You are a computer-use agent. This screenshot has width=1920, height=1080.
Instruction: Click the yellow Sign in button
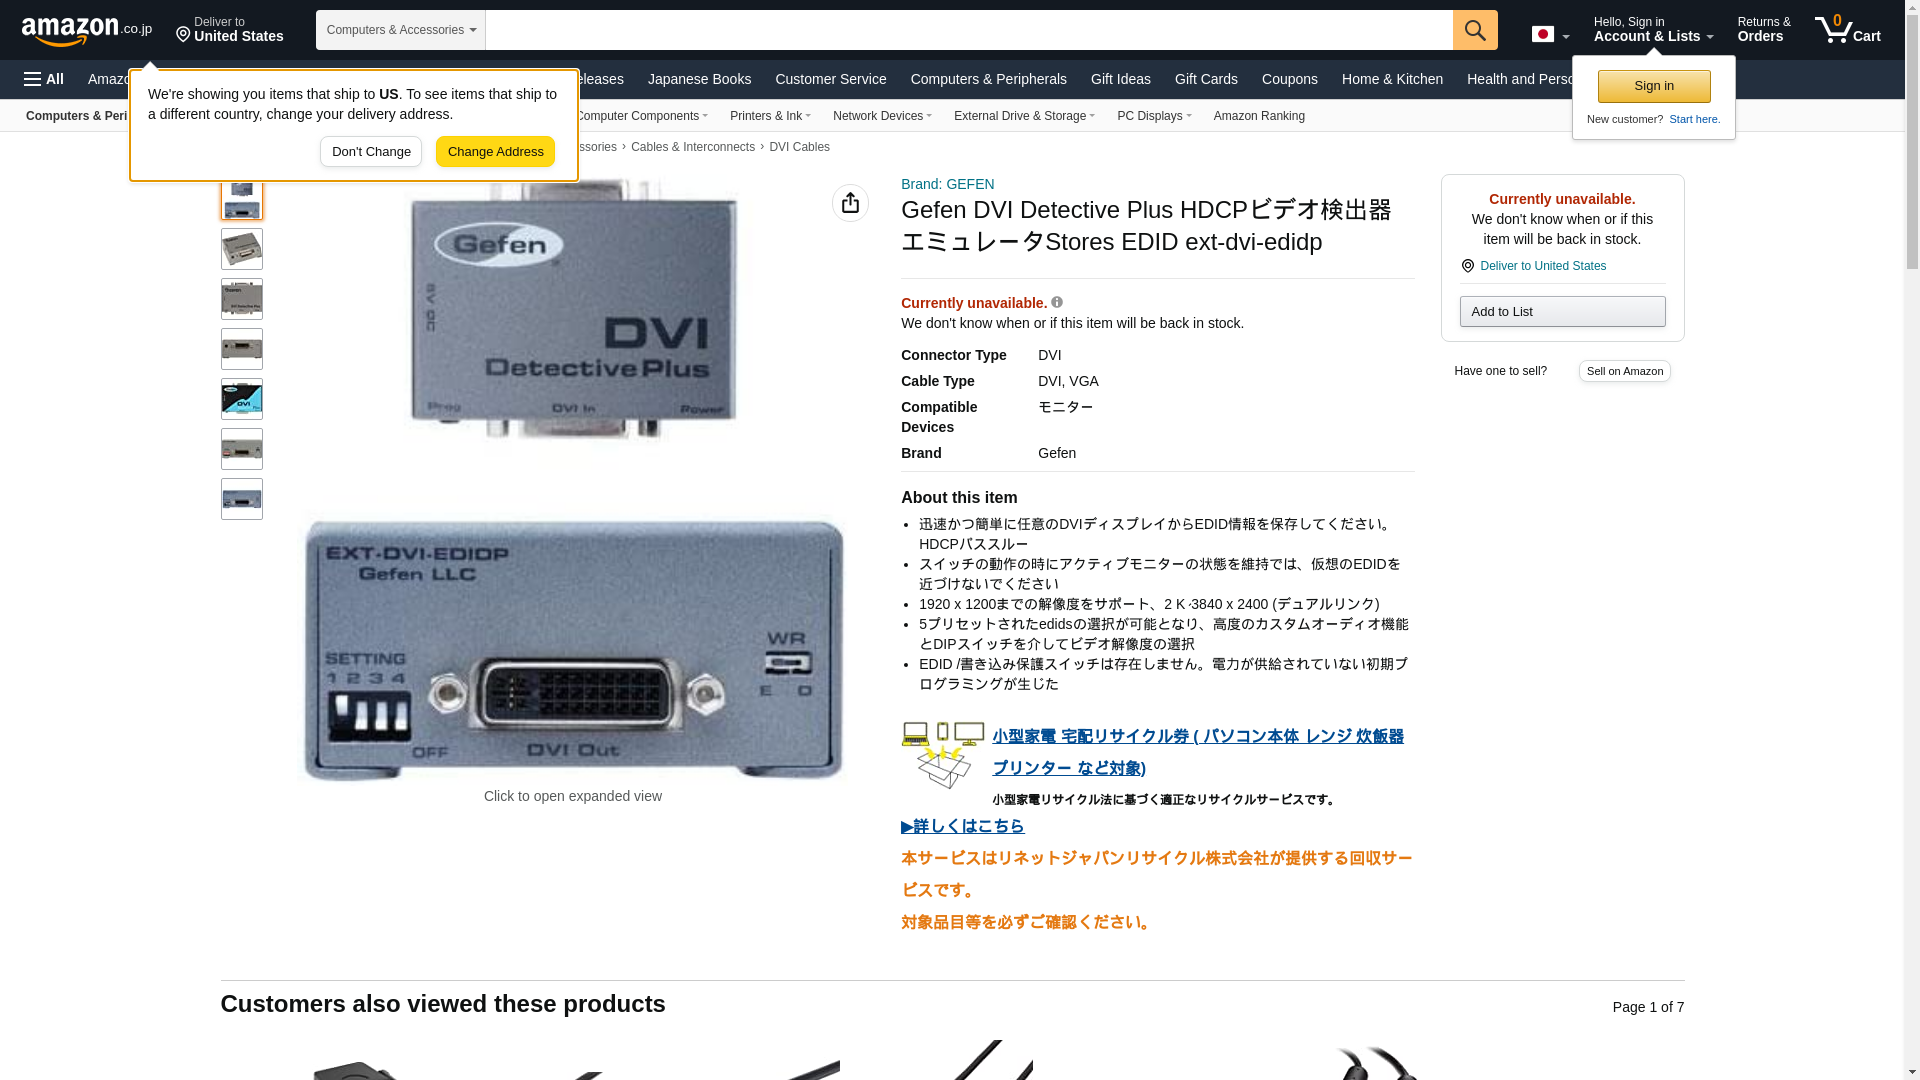(1654, 86)
